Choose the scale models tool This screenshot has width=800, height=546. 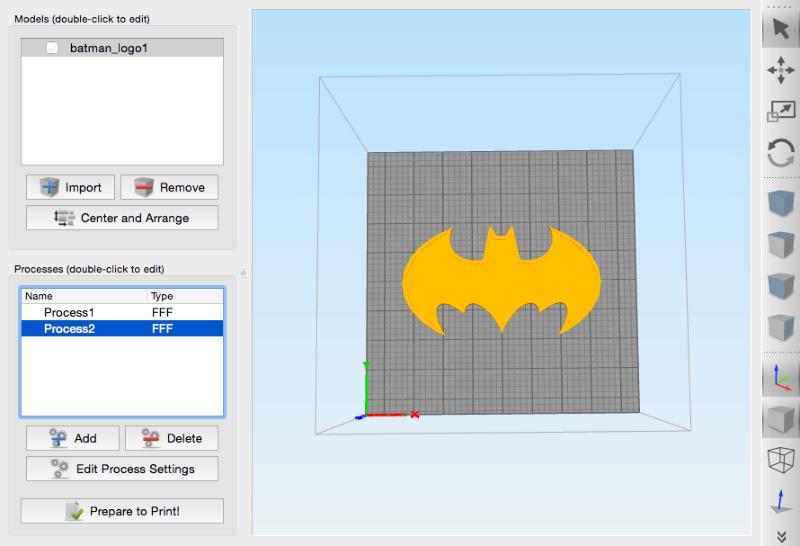pos(780,112)
